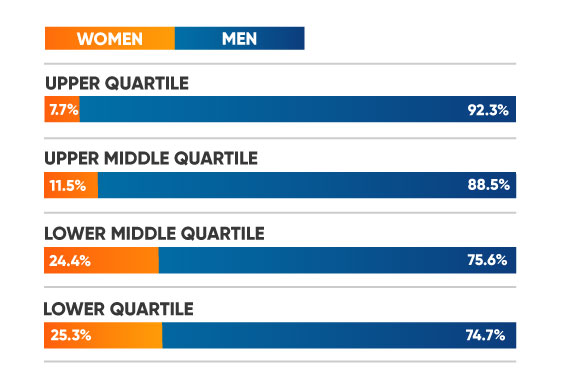Image resolution: width=567 pixels, height=389 pixels.
Task: Click the 75.6% percentage label
Action: tap(487, 260)
